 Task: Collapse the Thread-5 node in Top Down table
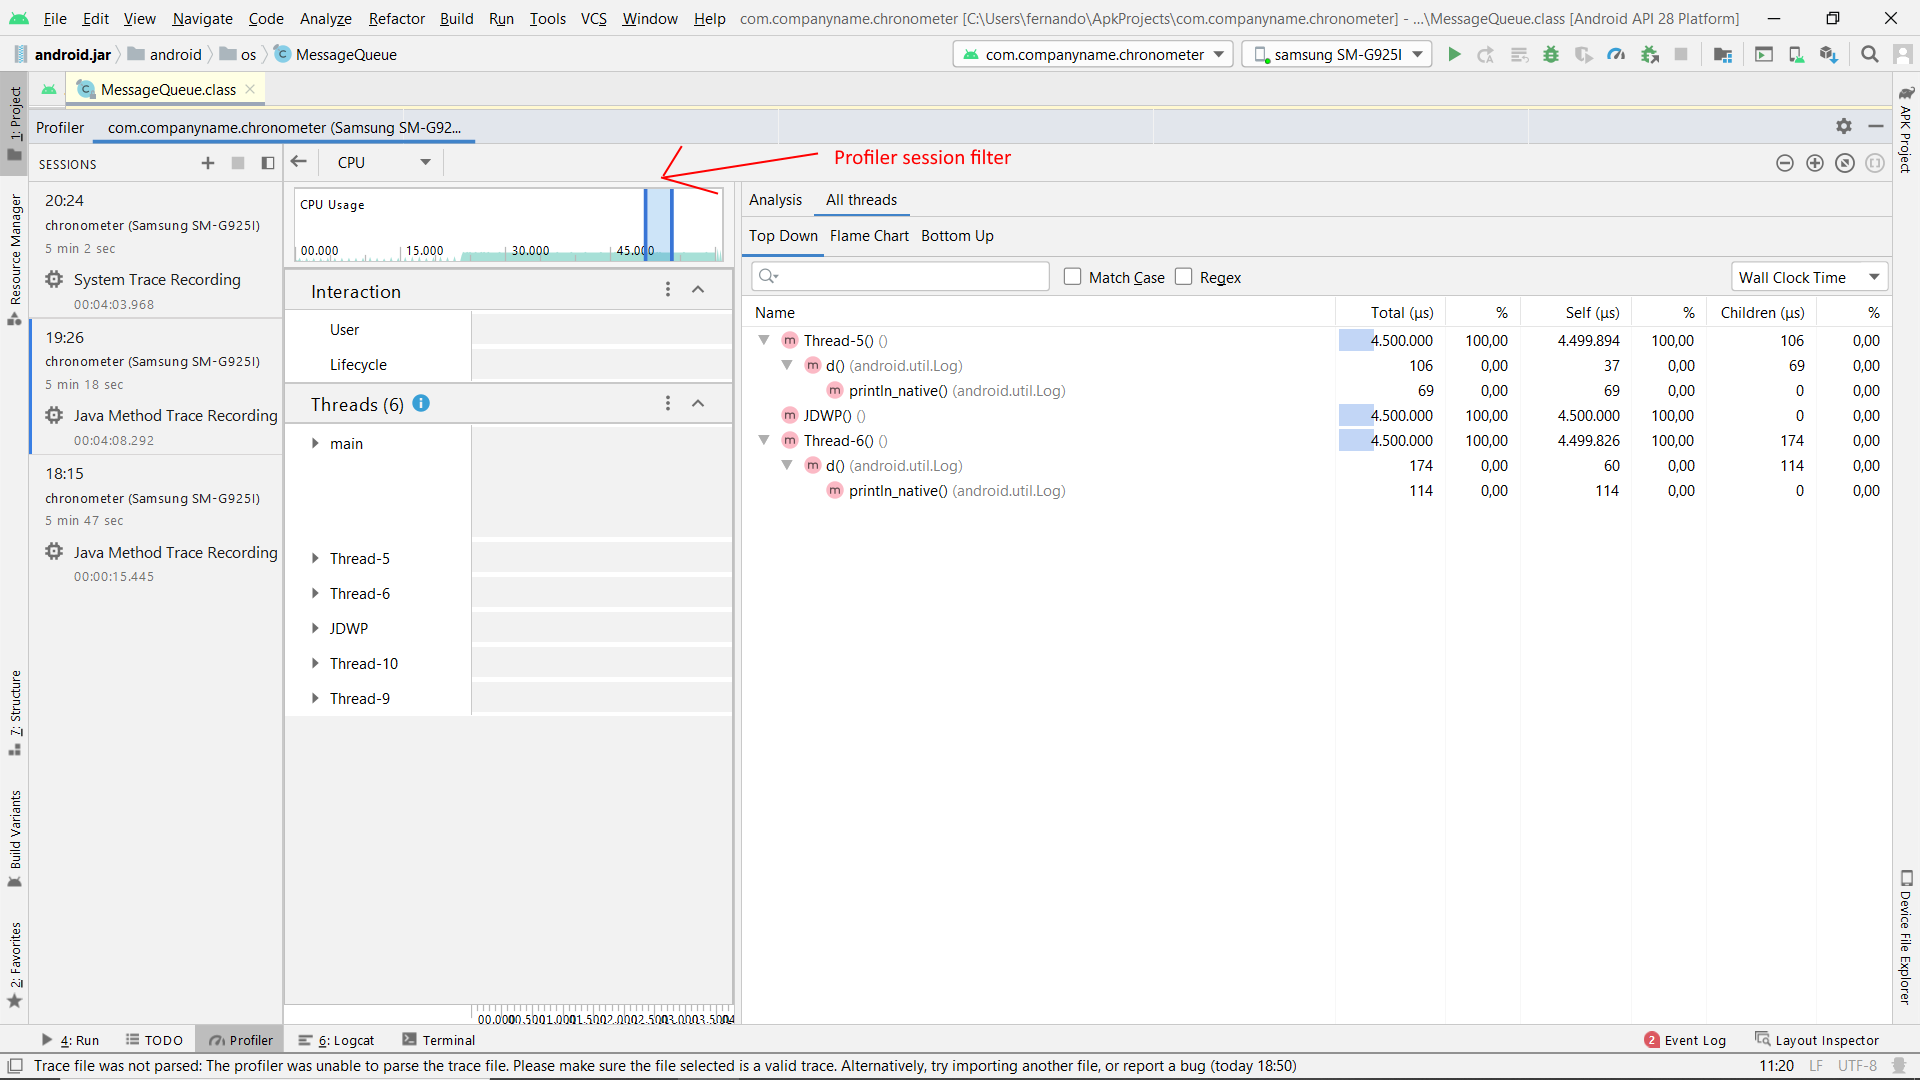(x=765, y=340)
